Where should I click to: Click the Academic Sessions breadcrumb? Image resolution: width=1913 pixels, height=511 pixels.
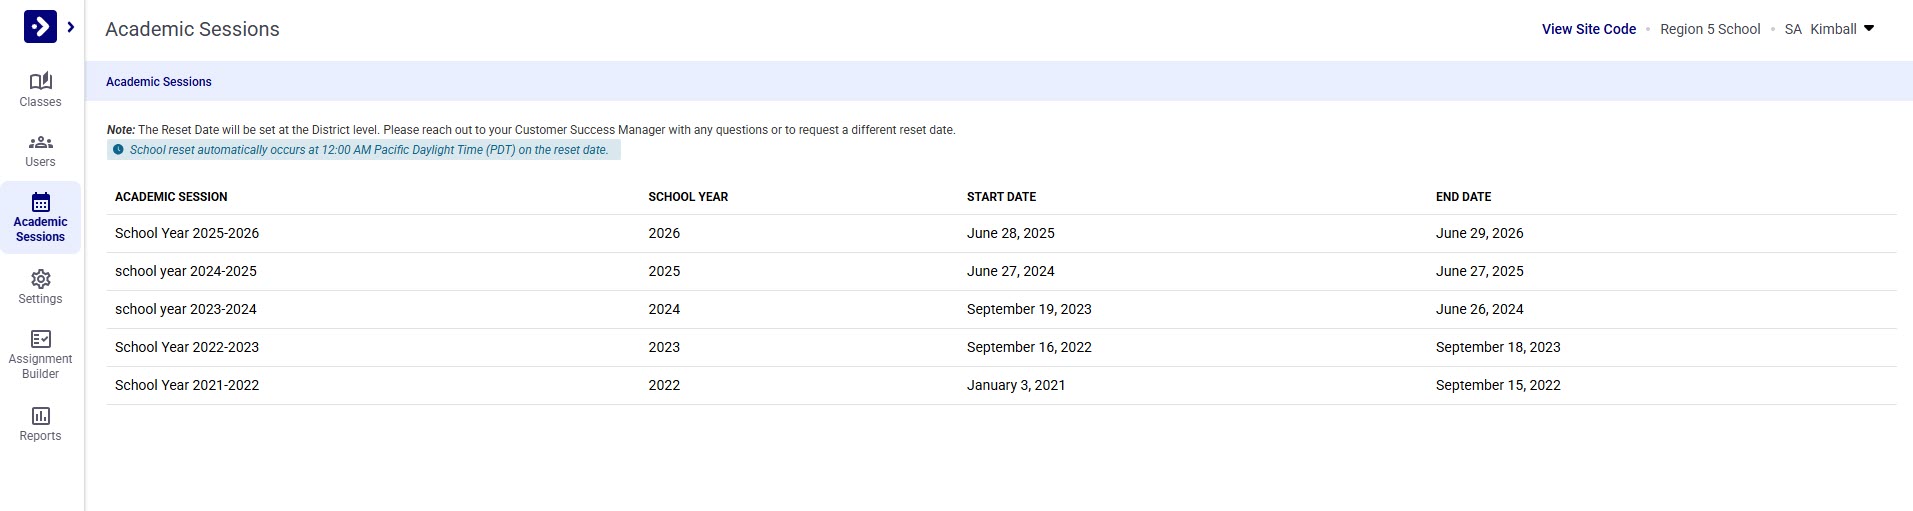click(x=159, y=82)
